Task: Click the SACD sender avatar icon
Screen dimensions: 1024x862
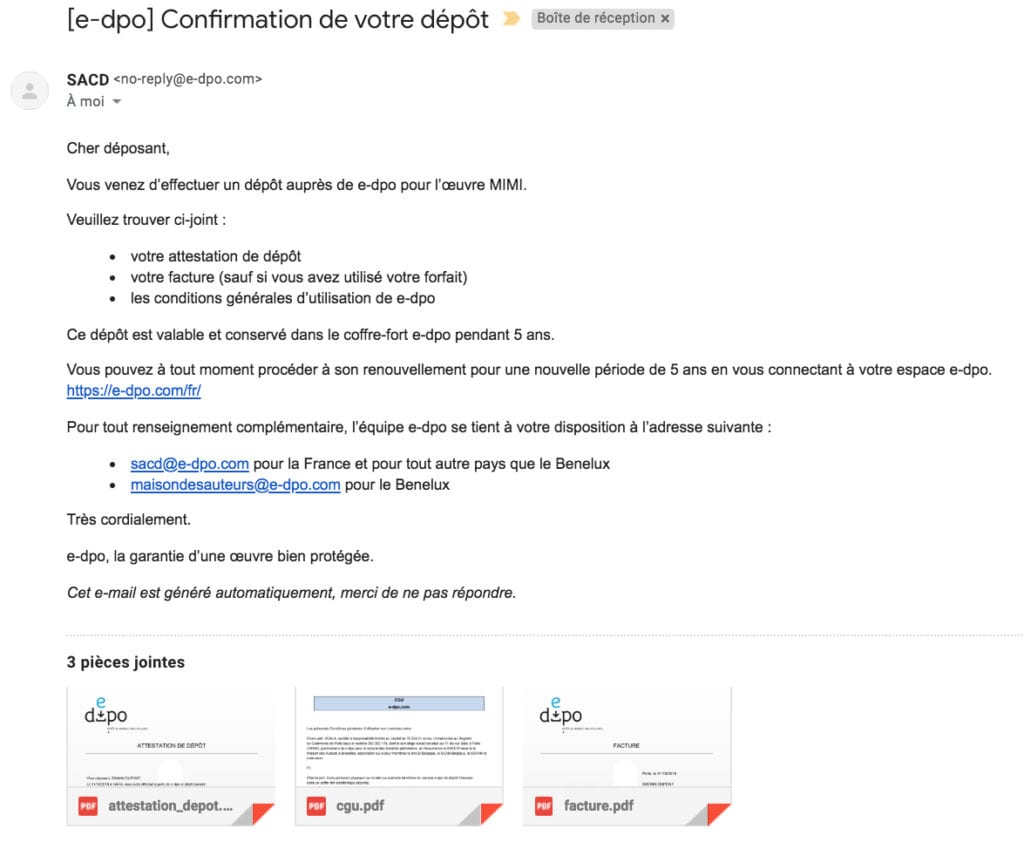Action: (29, 91)
